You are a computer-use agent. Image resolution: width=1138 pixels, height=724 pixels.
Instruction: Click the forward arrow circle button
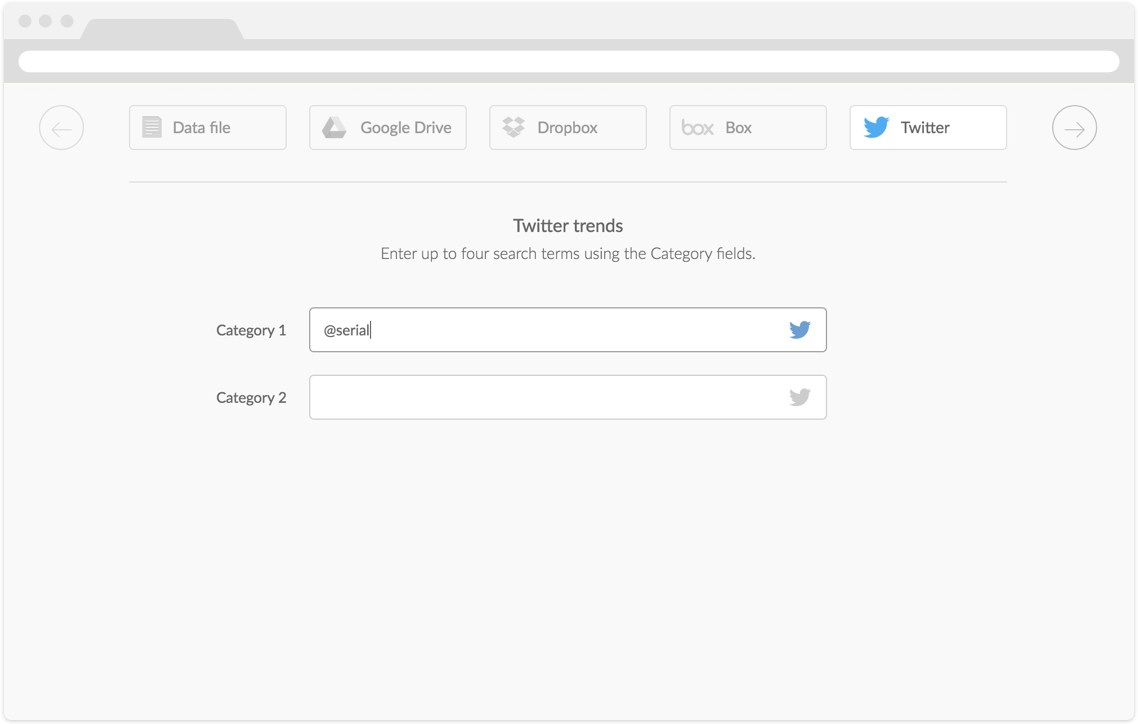pyautogui.click(x=1074, y=128)
